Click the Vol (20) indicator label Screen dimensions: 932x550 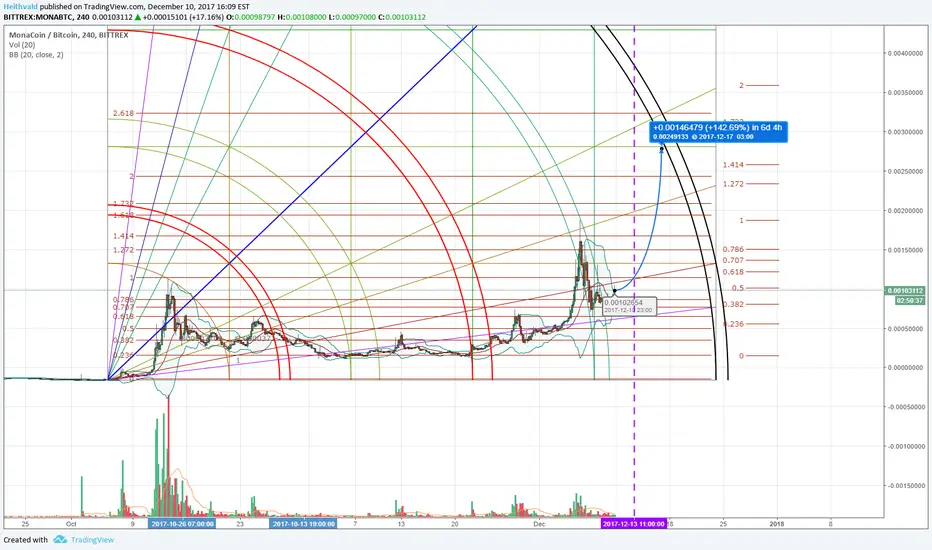pyautogui.click(x=21, y=45)
